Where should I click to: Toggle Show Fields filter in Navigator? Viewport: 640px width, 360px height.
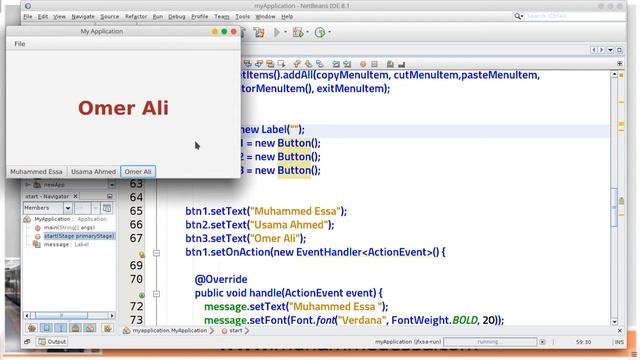pyautogui.click(x=47, y=328)
